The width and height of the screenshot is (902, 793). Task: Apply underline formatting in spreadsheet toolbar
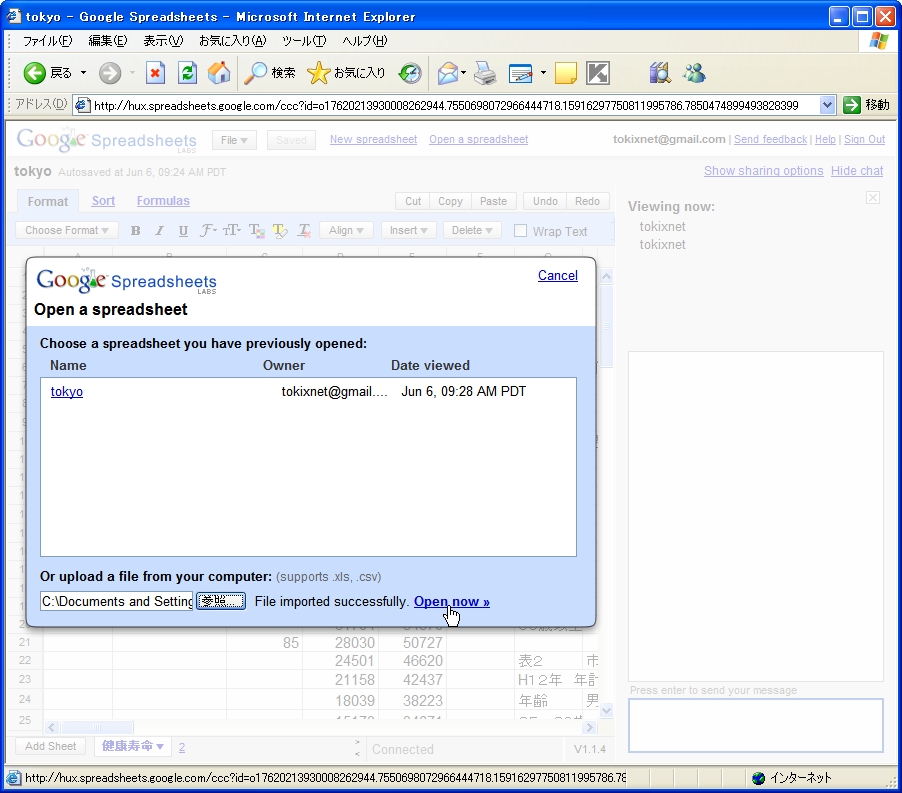(183, 231)
